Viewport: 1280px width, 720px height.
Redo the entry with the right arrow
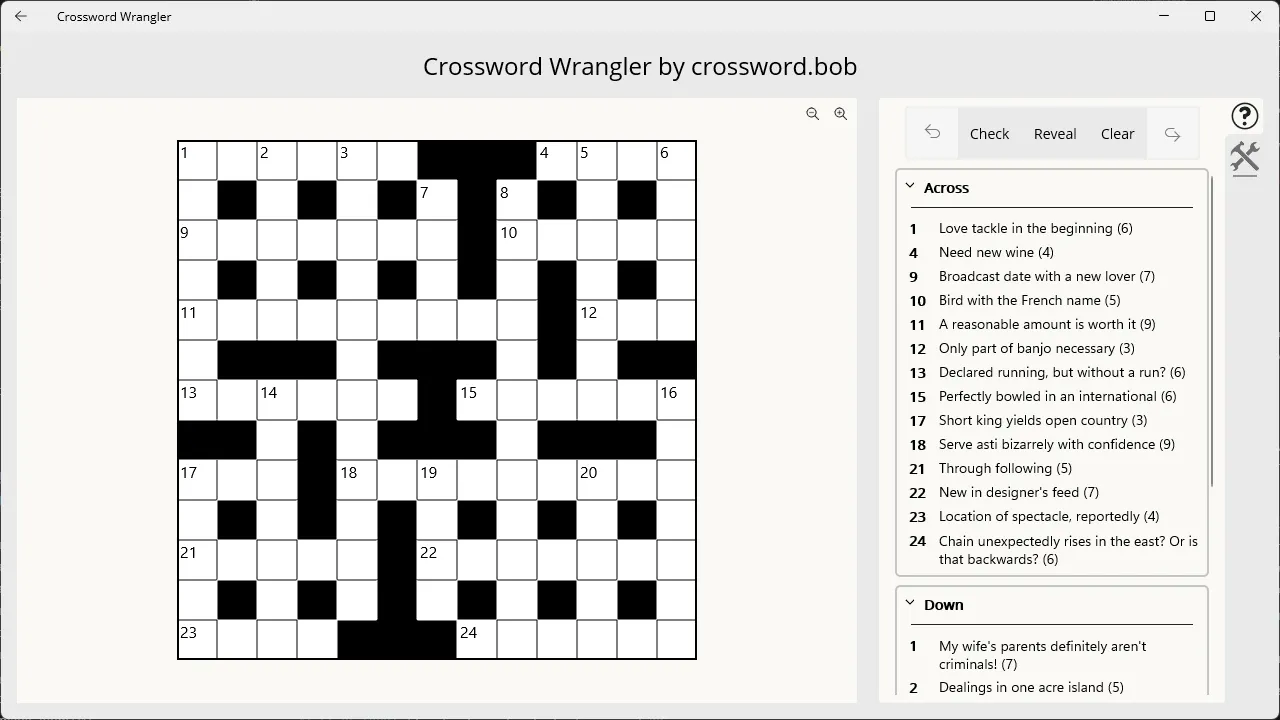[1173, 133]
